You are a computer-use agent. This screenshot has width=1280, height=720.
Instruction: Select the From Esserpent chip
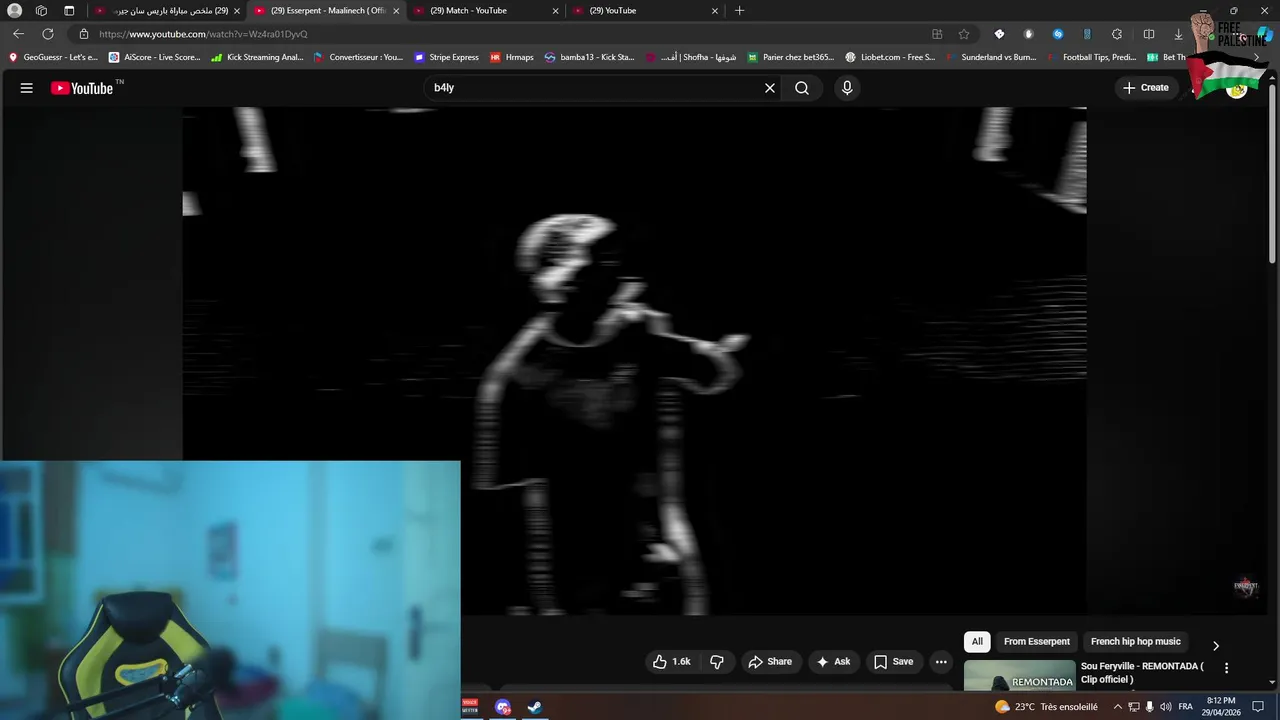(x=1037, y=642)
